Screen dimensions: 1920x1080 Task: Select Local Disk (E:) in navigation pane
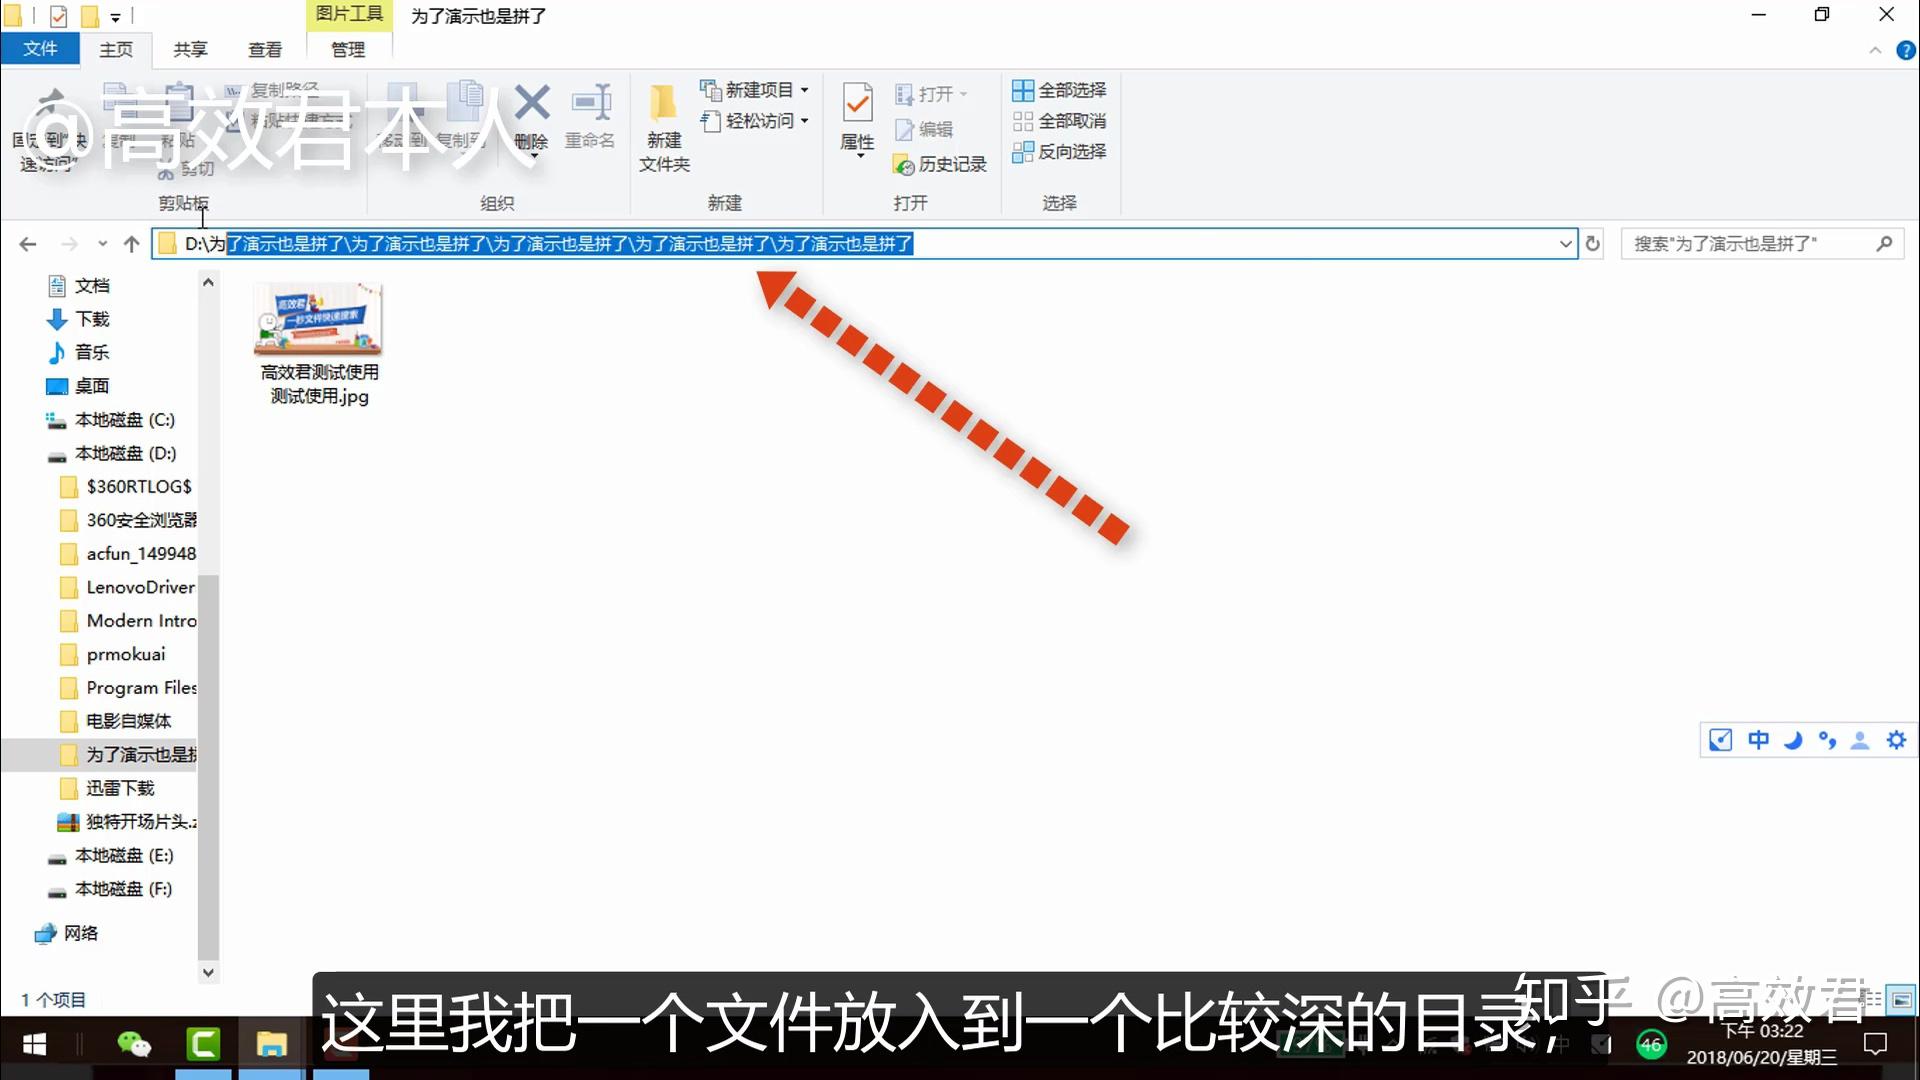[123, 856]
